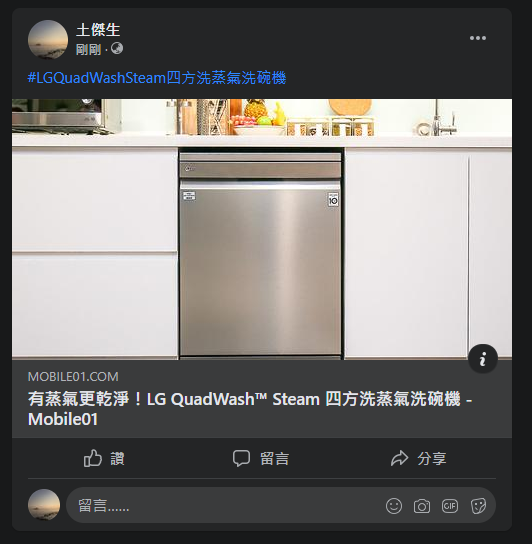
Task: Click the 分享 share arrow icon
Action: 399,458
